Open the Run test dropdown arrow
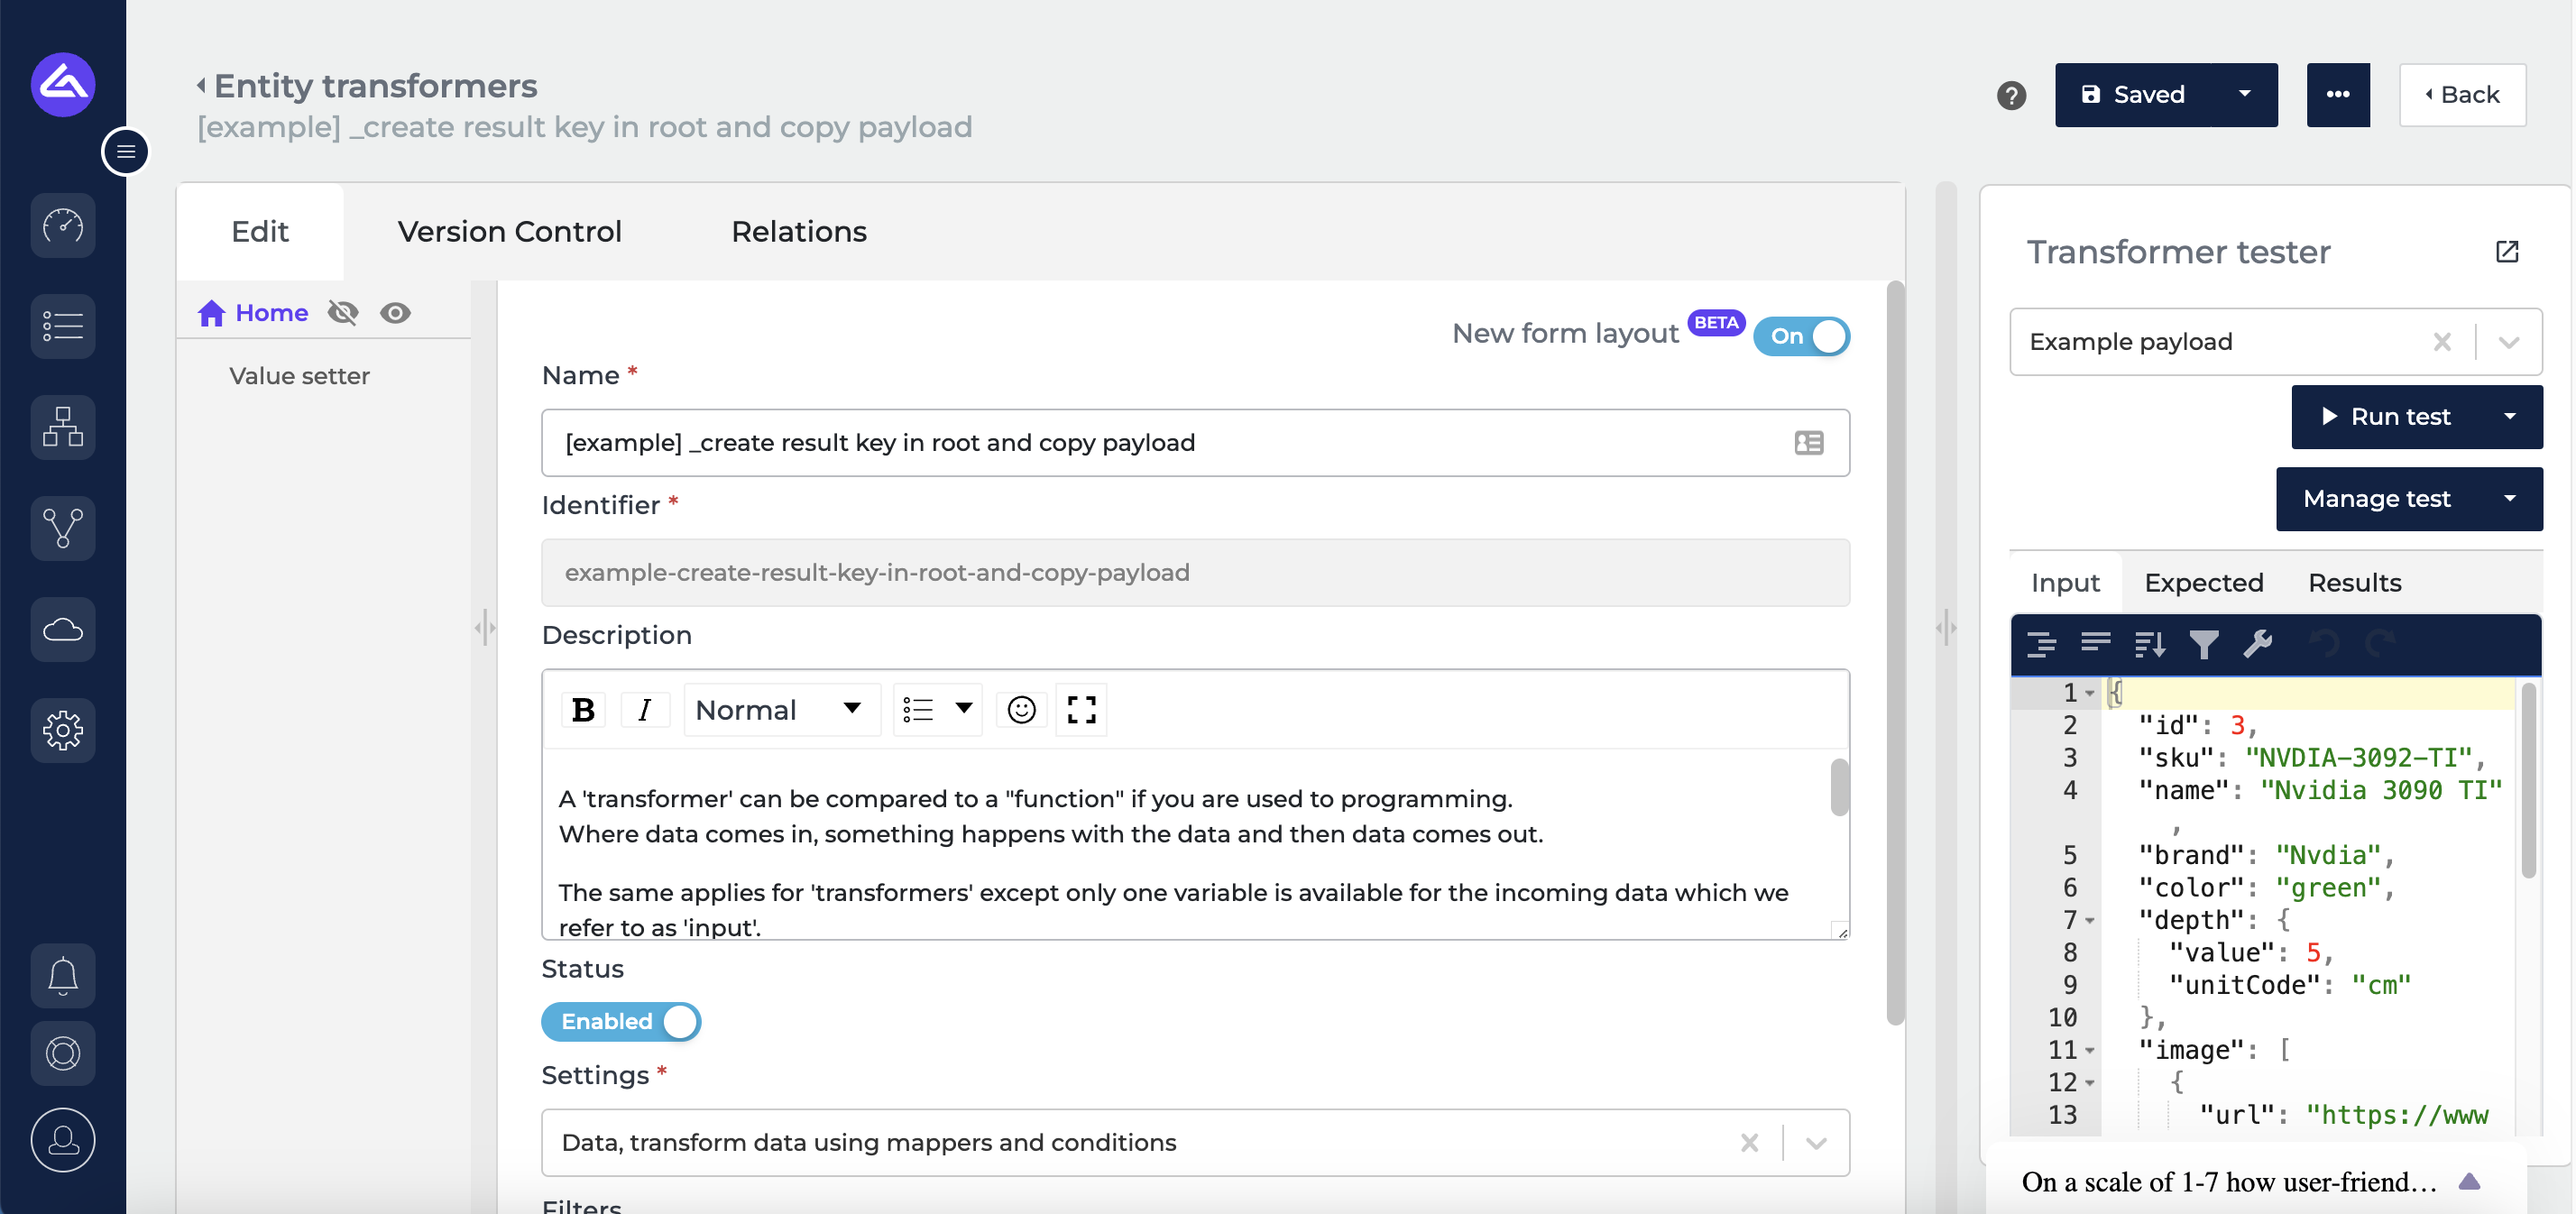 (x=2510, y=417)
